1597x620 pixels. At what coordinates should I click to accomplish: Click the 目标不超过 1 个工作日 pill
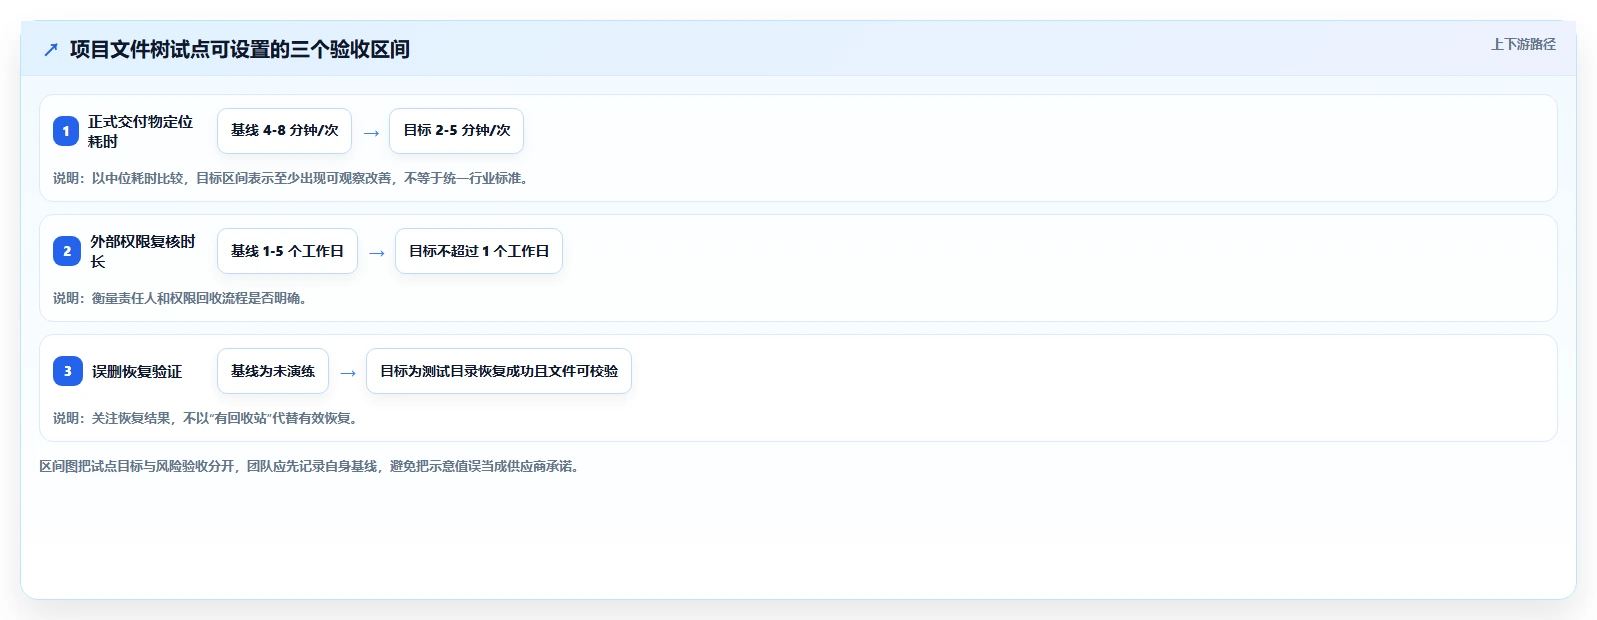[x=479, y=251]
